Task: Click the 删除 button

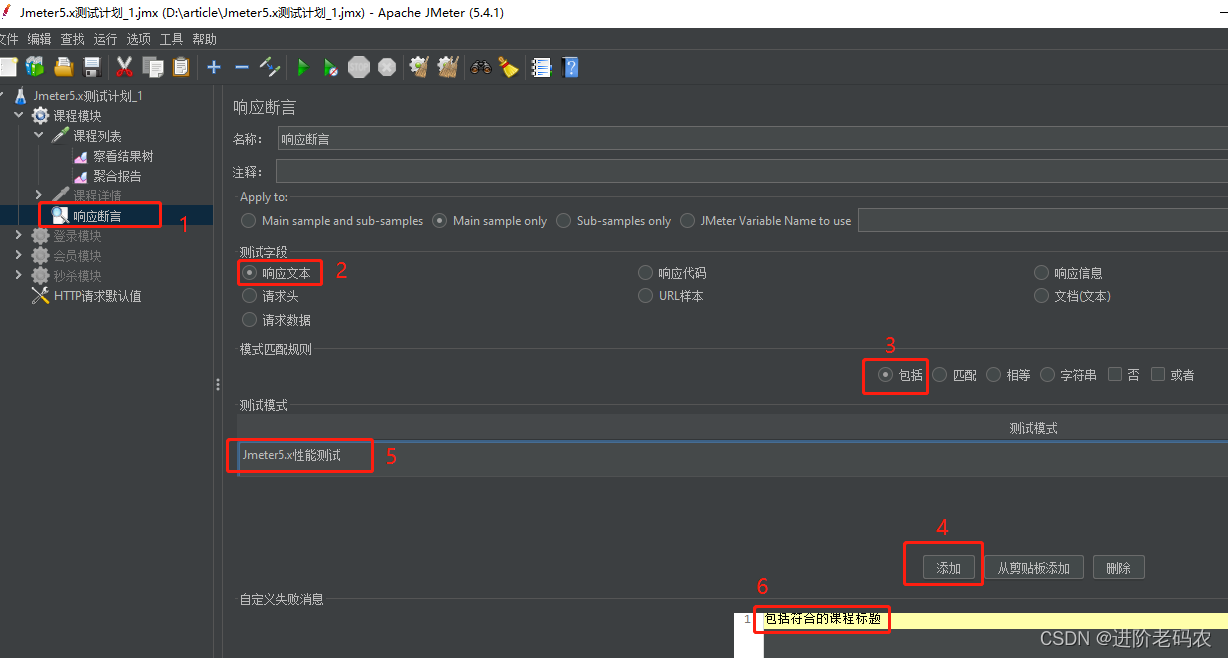Action: click(1118, 568)
